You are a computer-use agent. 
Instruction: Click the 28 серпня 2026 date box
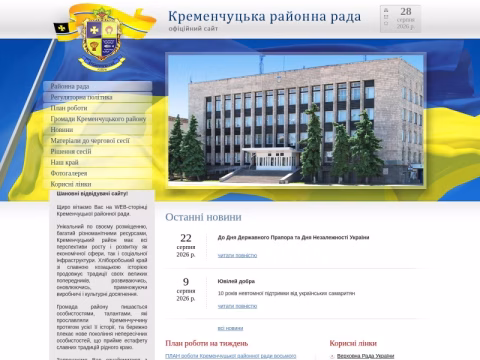pos(400,19)
